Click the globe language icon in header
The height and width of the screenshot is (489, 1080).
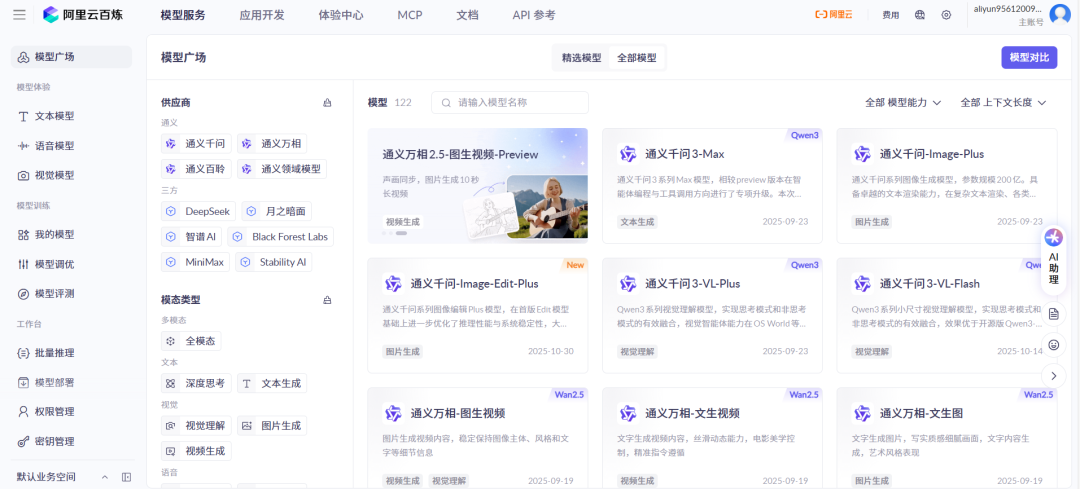(x=920, y=15)
